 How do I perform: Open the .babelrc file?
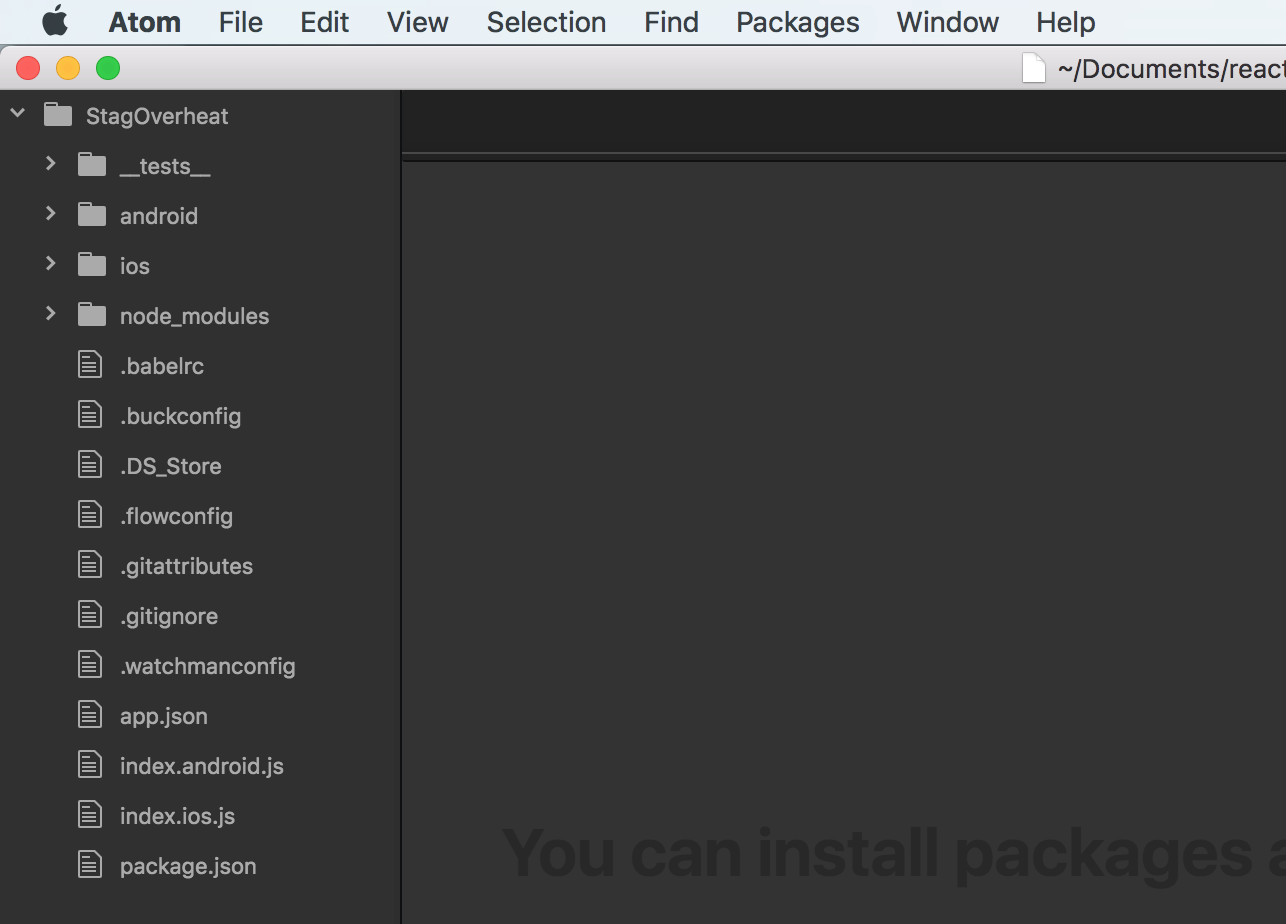click(162, 366)
